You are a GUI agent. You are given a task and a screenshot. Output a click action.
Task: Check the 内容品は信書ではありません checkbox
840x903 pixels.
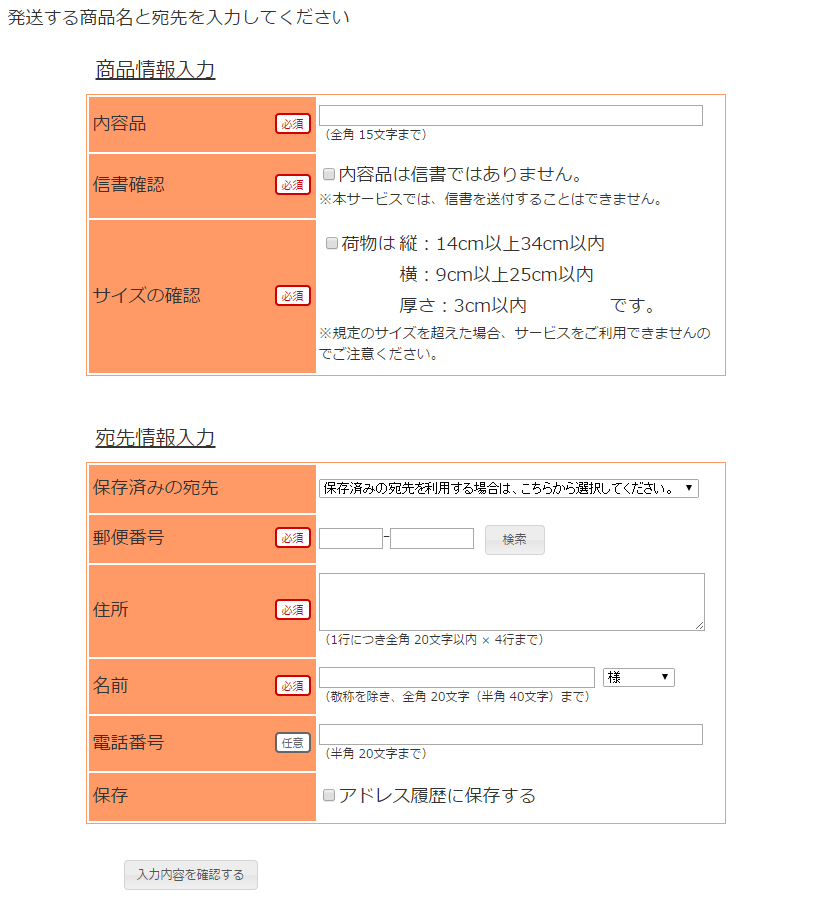click(x=329, y=174)
